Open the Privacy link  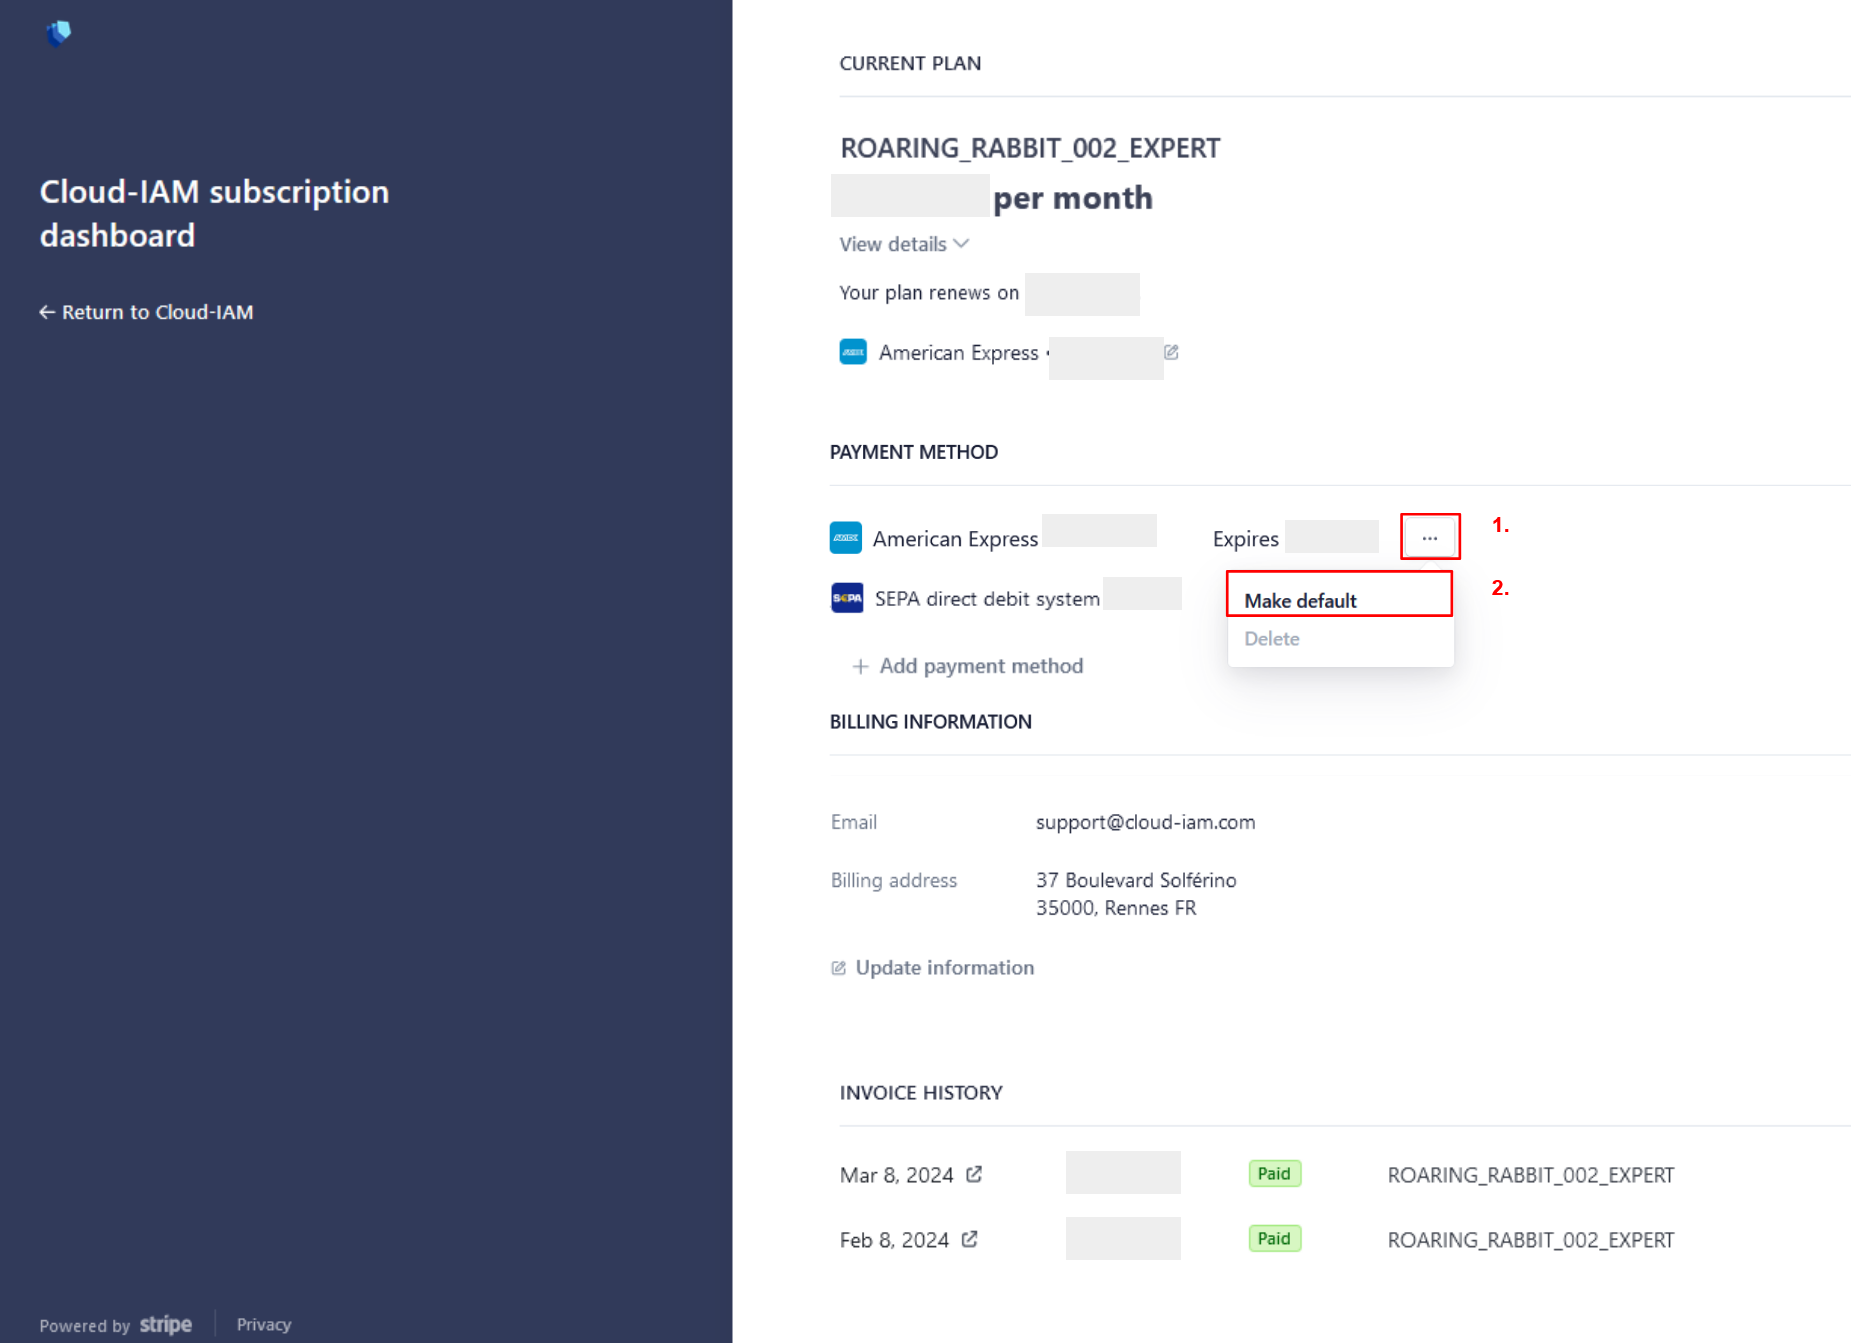click(264, 1324)
